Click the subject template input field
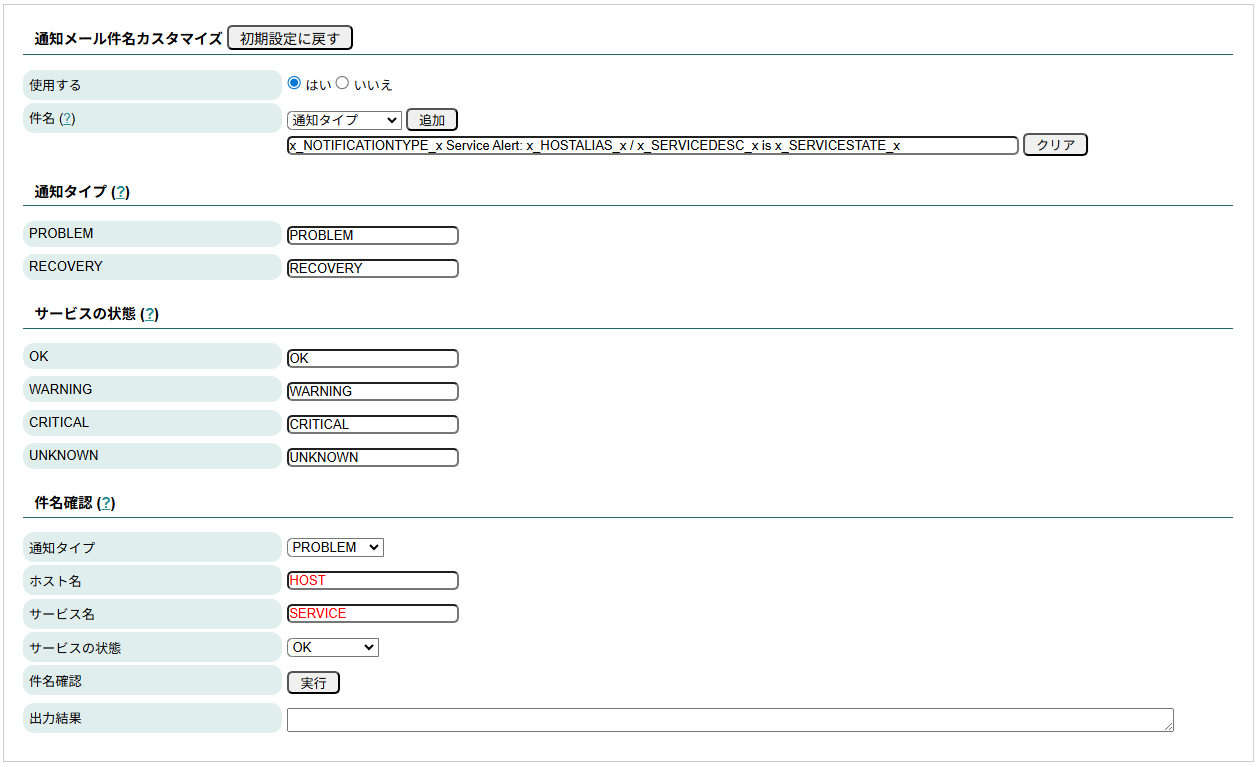The height and width of the screenshot is (767, 1258). [x=650, y=144]
